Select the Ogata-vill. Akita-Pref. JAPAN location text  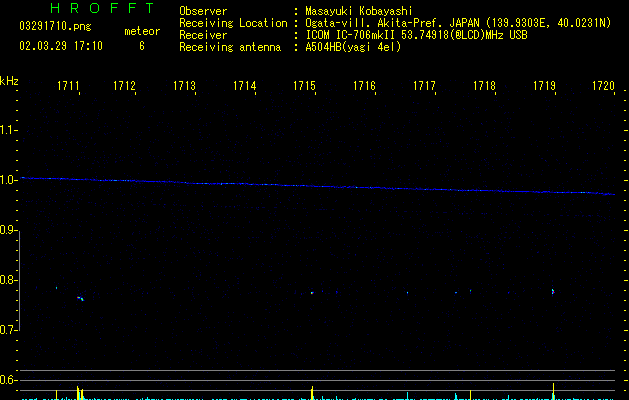458,23
